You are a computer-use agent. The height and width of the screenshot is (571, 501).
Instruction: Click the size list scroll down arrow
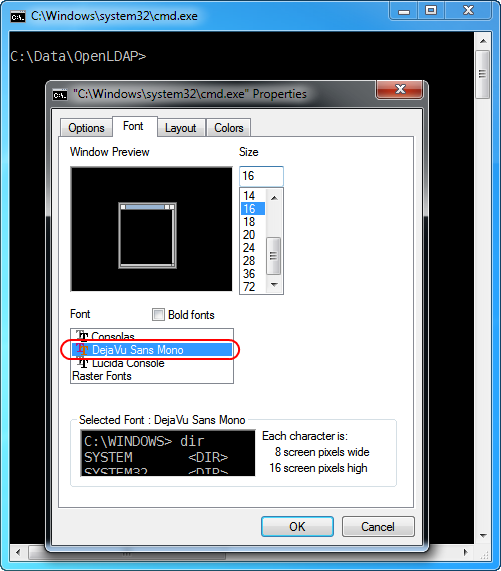click(274, 285)
